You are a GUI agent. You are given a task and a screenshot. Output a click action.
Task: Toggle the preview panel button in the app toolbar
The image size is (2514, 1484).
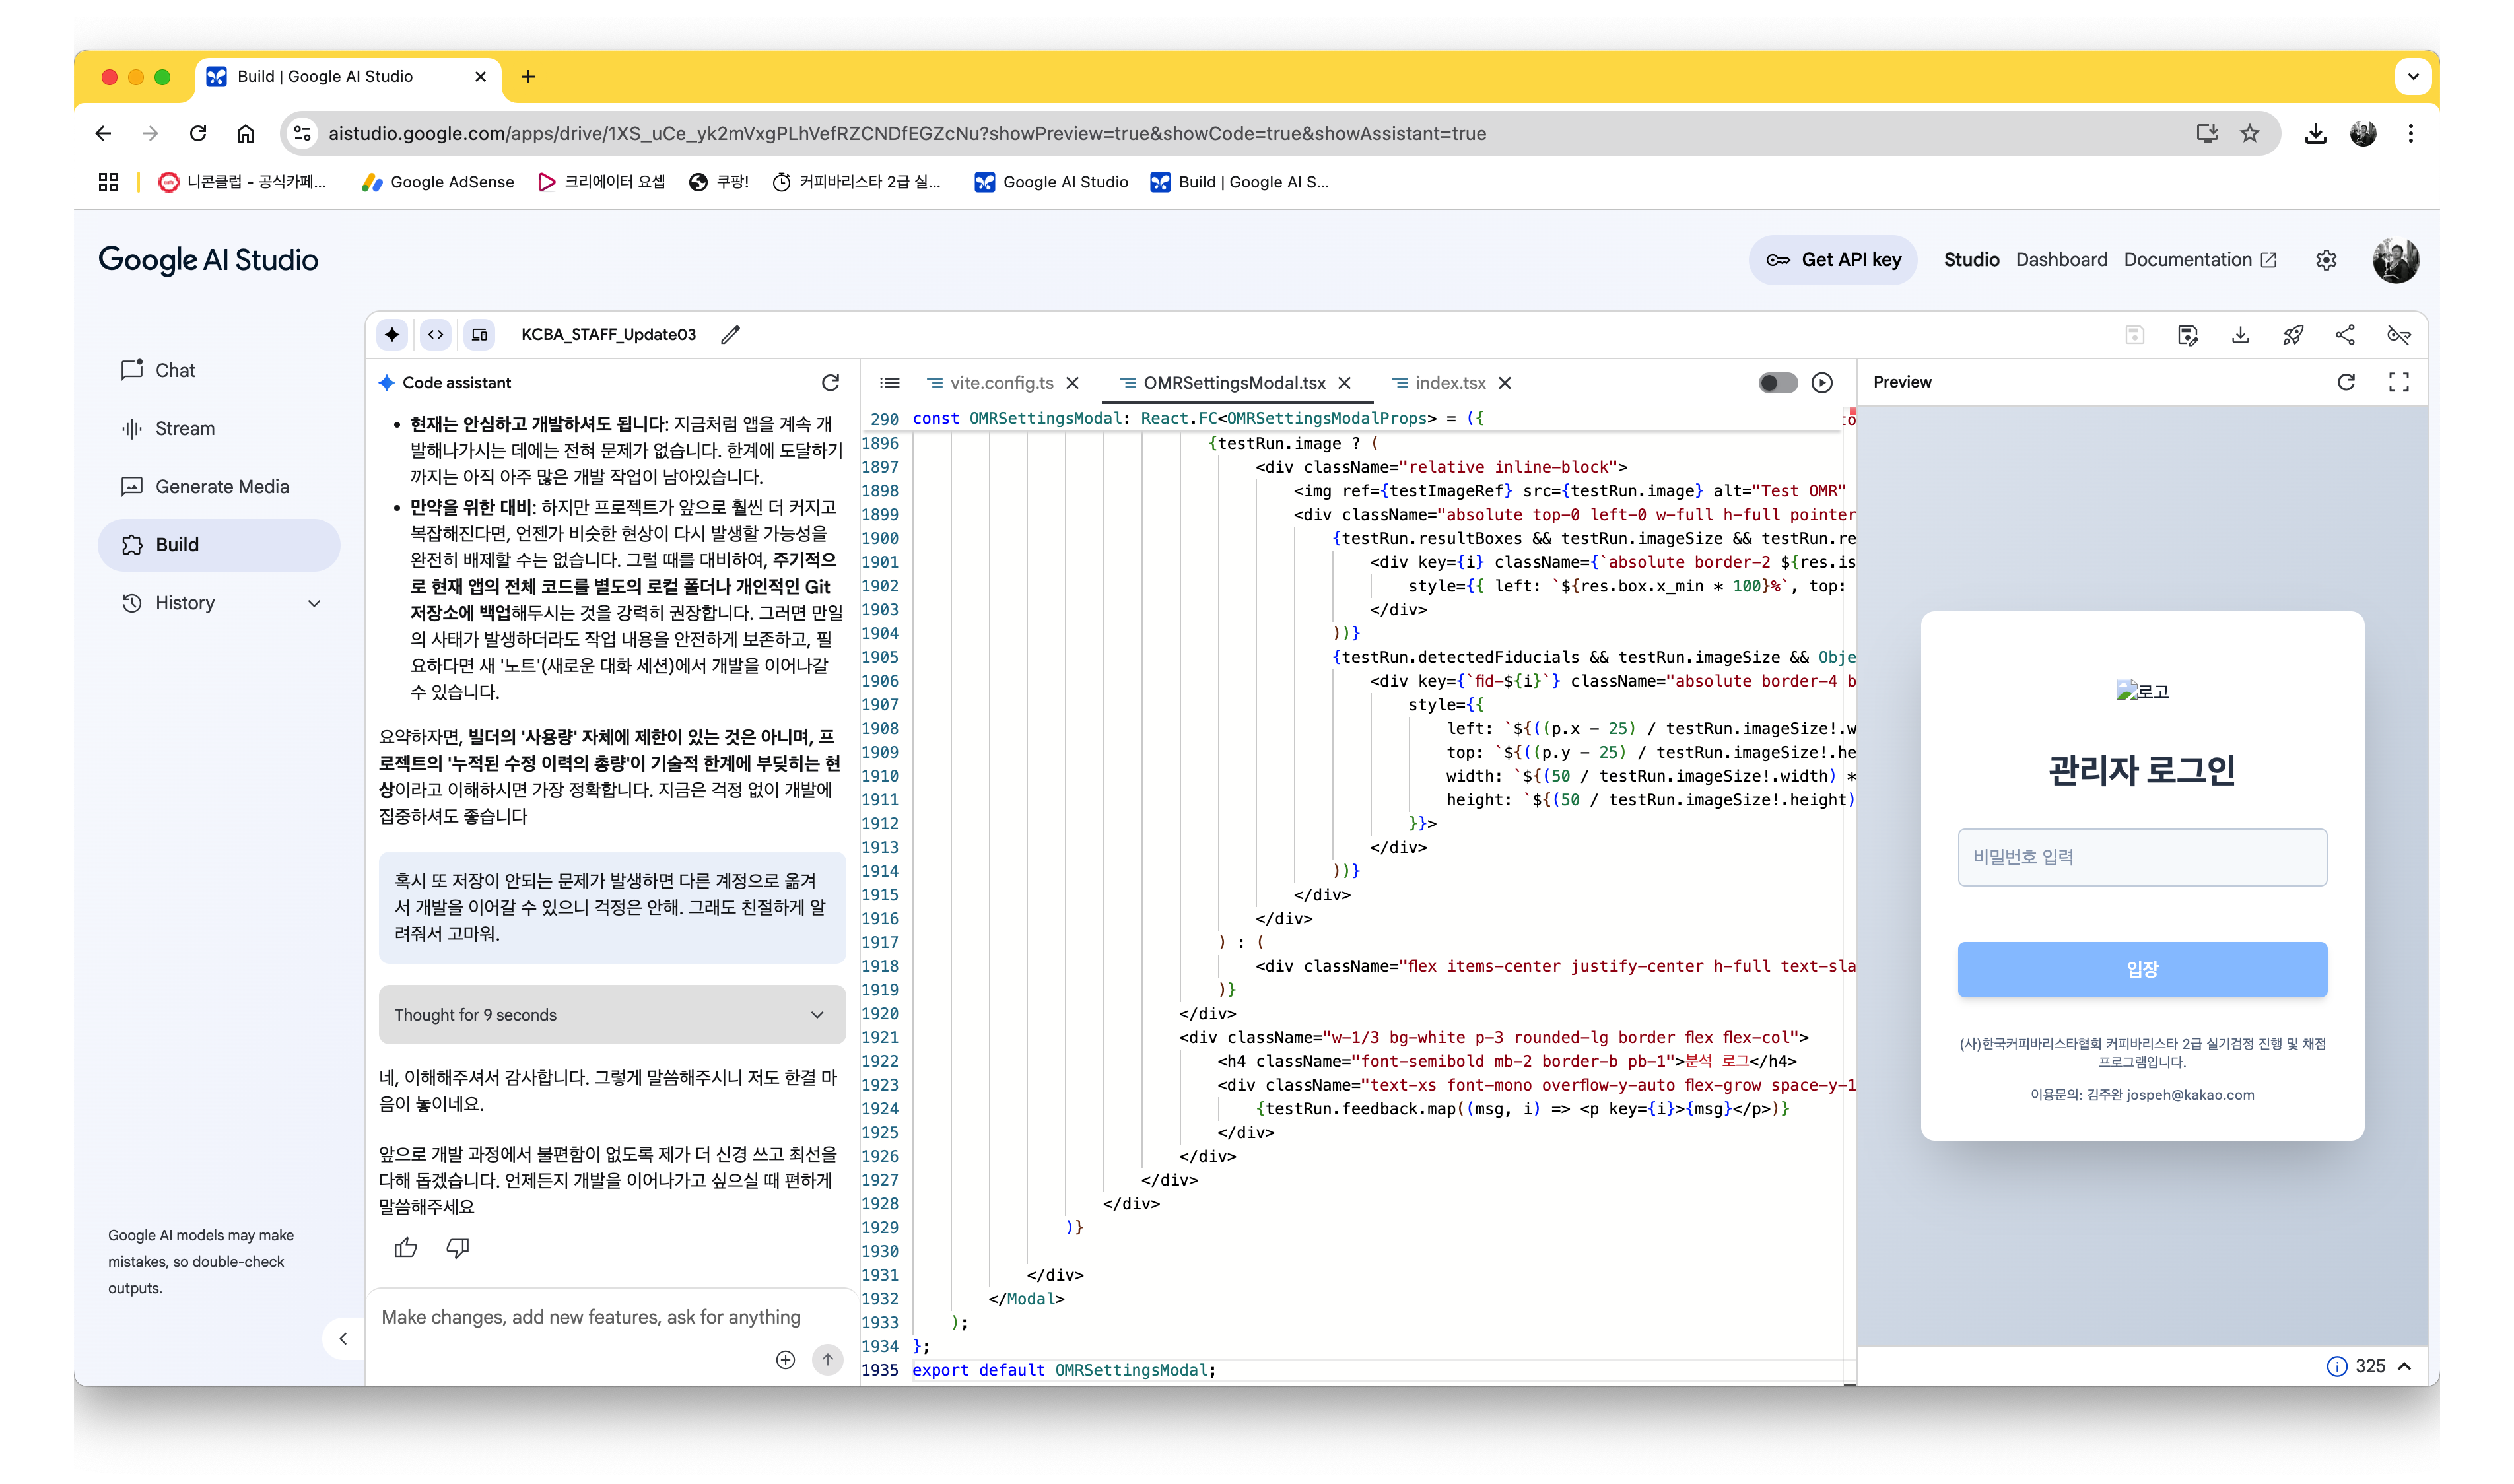480,335
